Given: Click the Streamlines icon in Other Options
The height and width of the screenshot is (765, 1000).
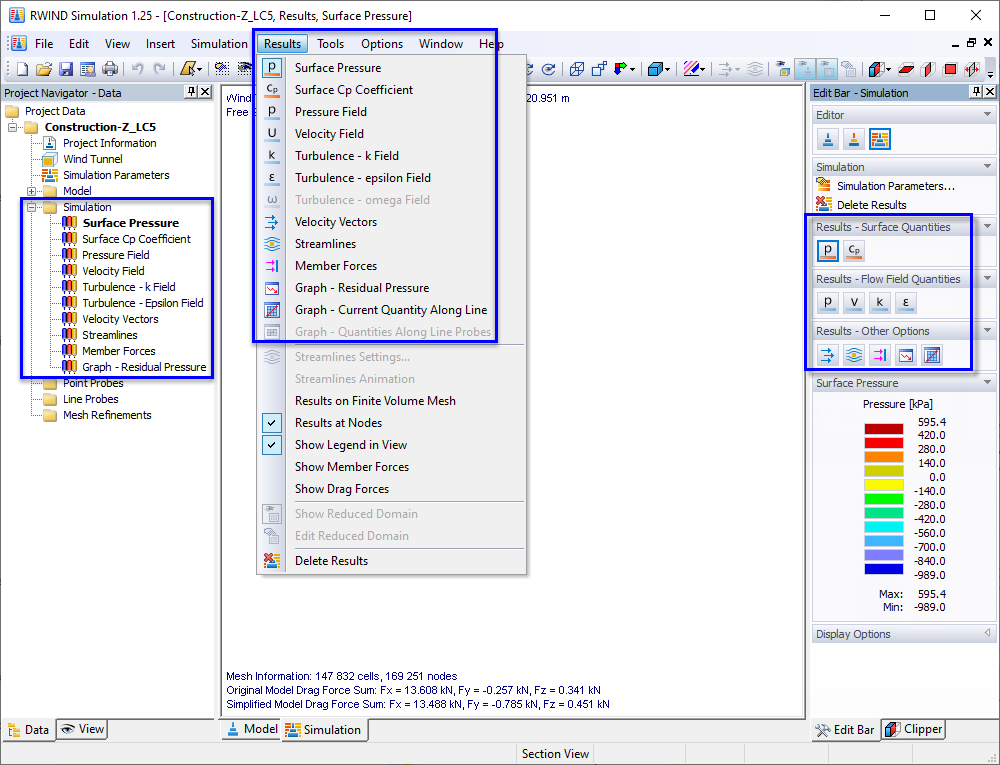Looking at the screenshot, I should click(854, 355).
